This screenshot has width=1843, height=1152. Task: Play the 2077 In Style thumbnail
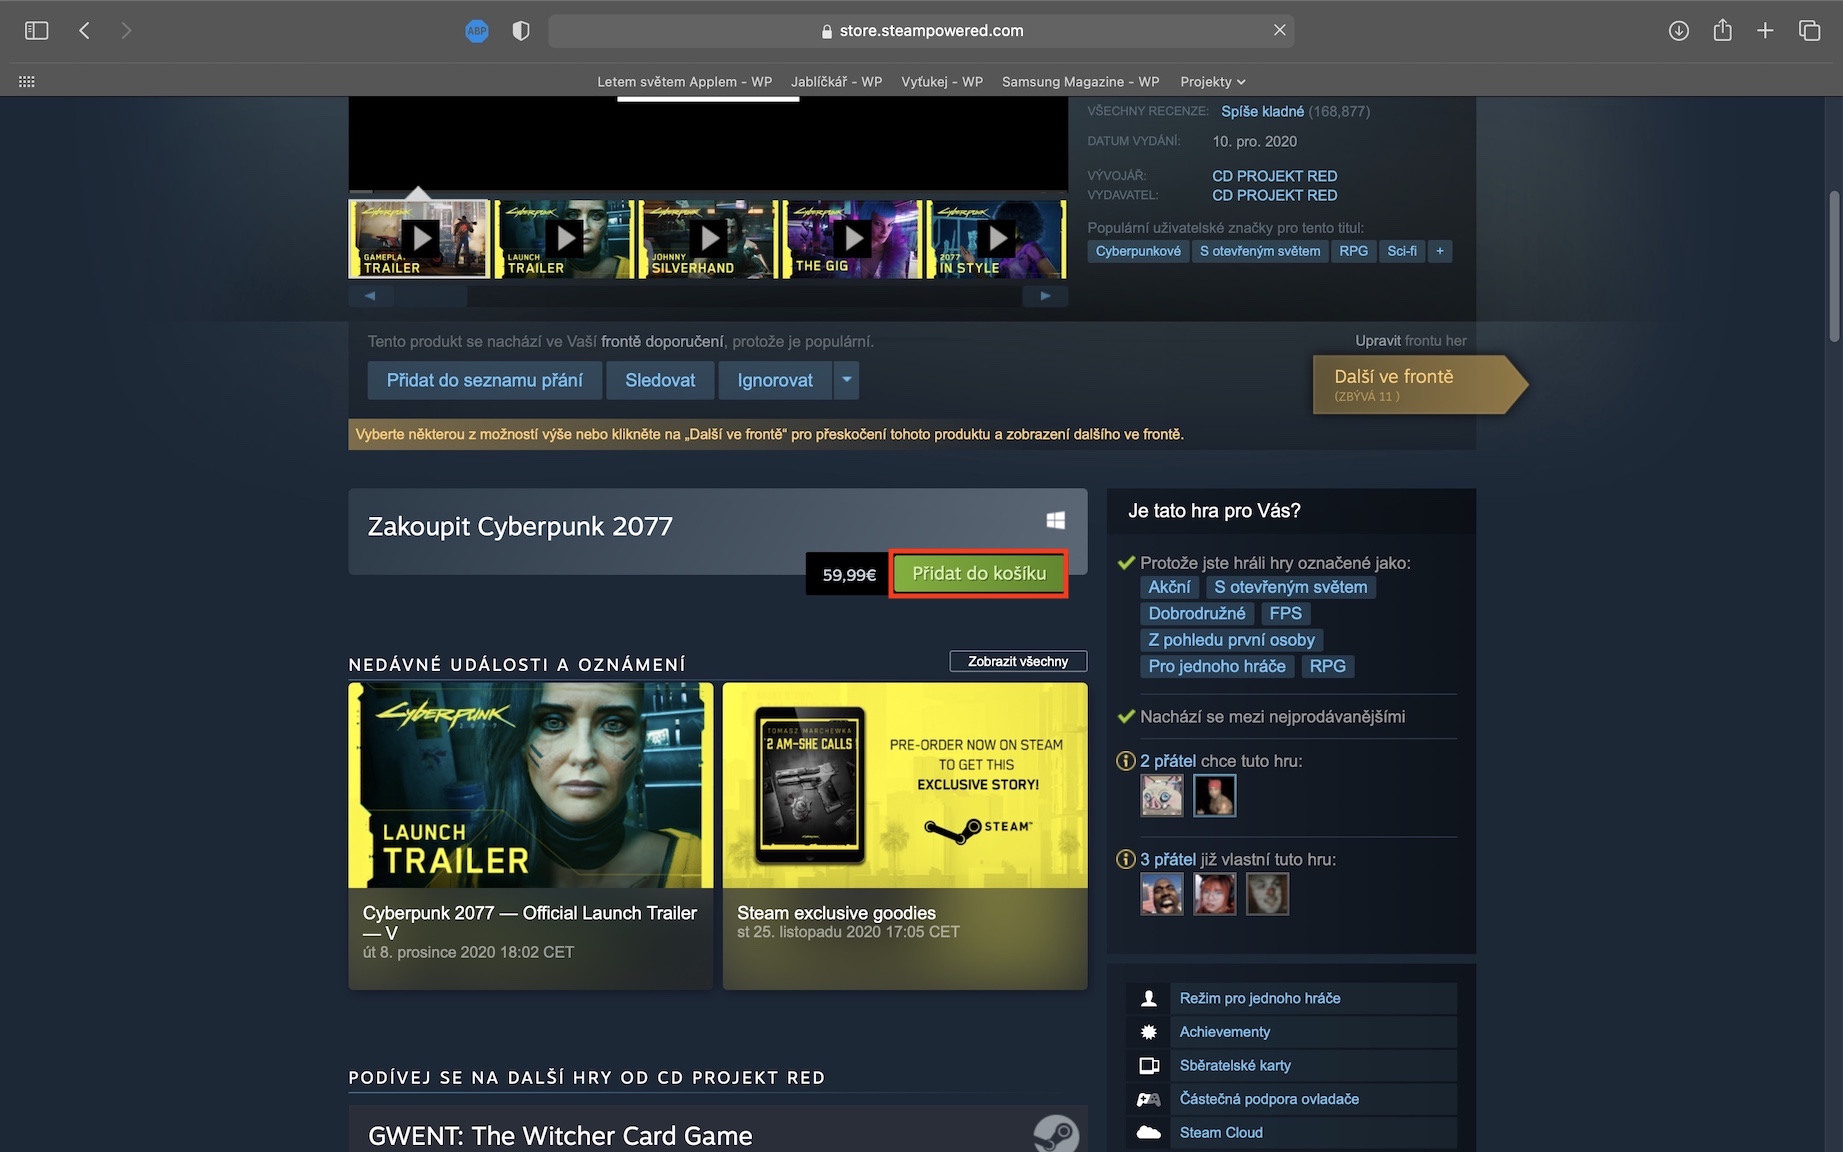(996, 239)
